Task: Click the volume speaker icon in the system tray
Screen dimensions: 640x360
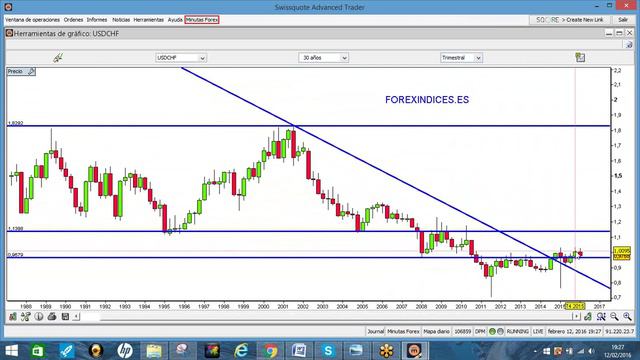Action: click(591, 351)
